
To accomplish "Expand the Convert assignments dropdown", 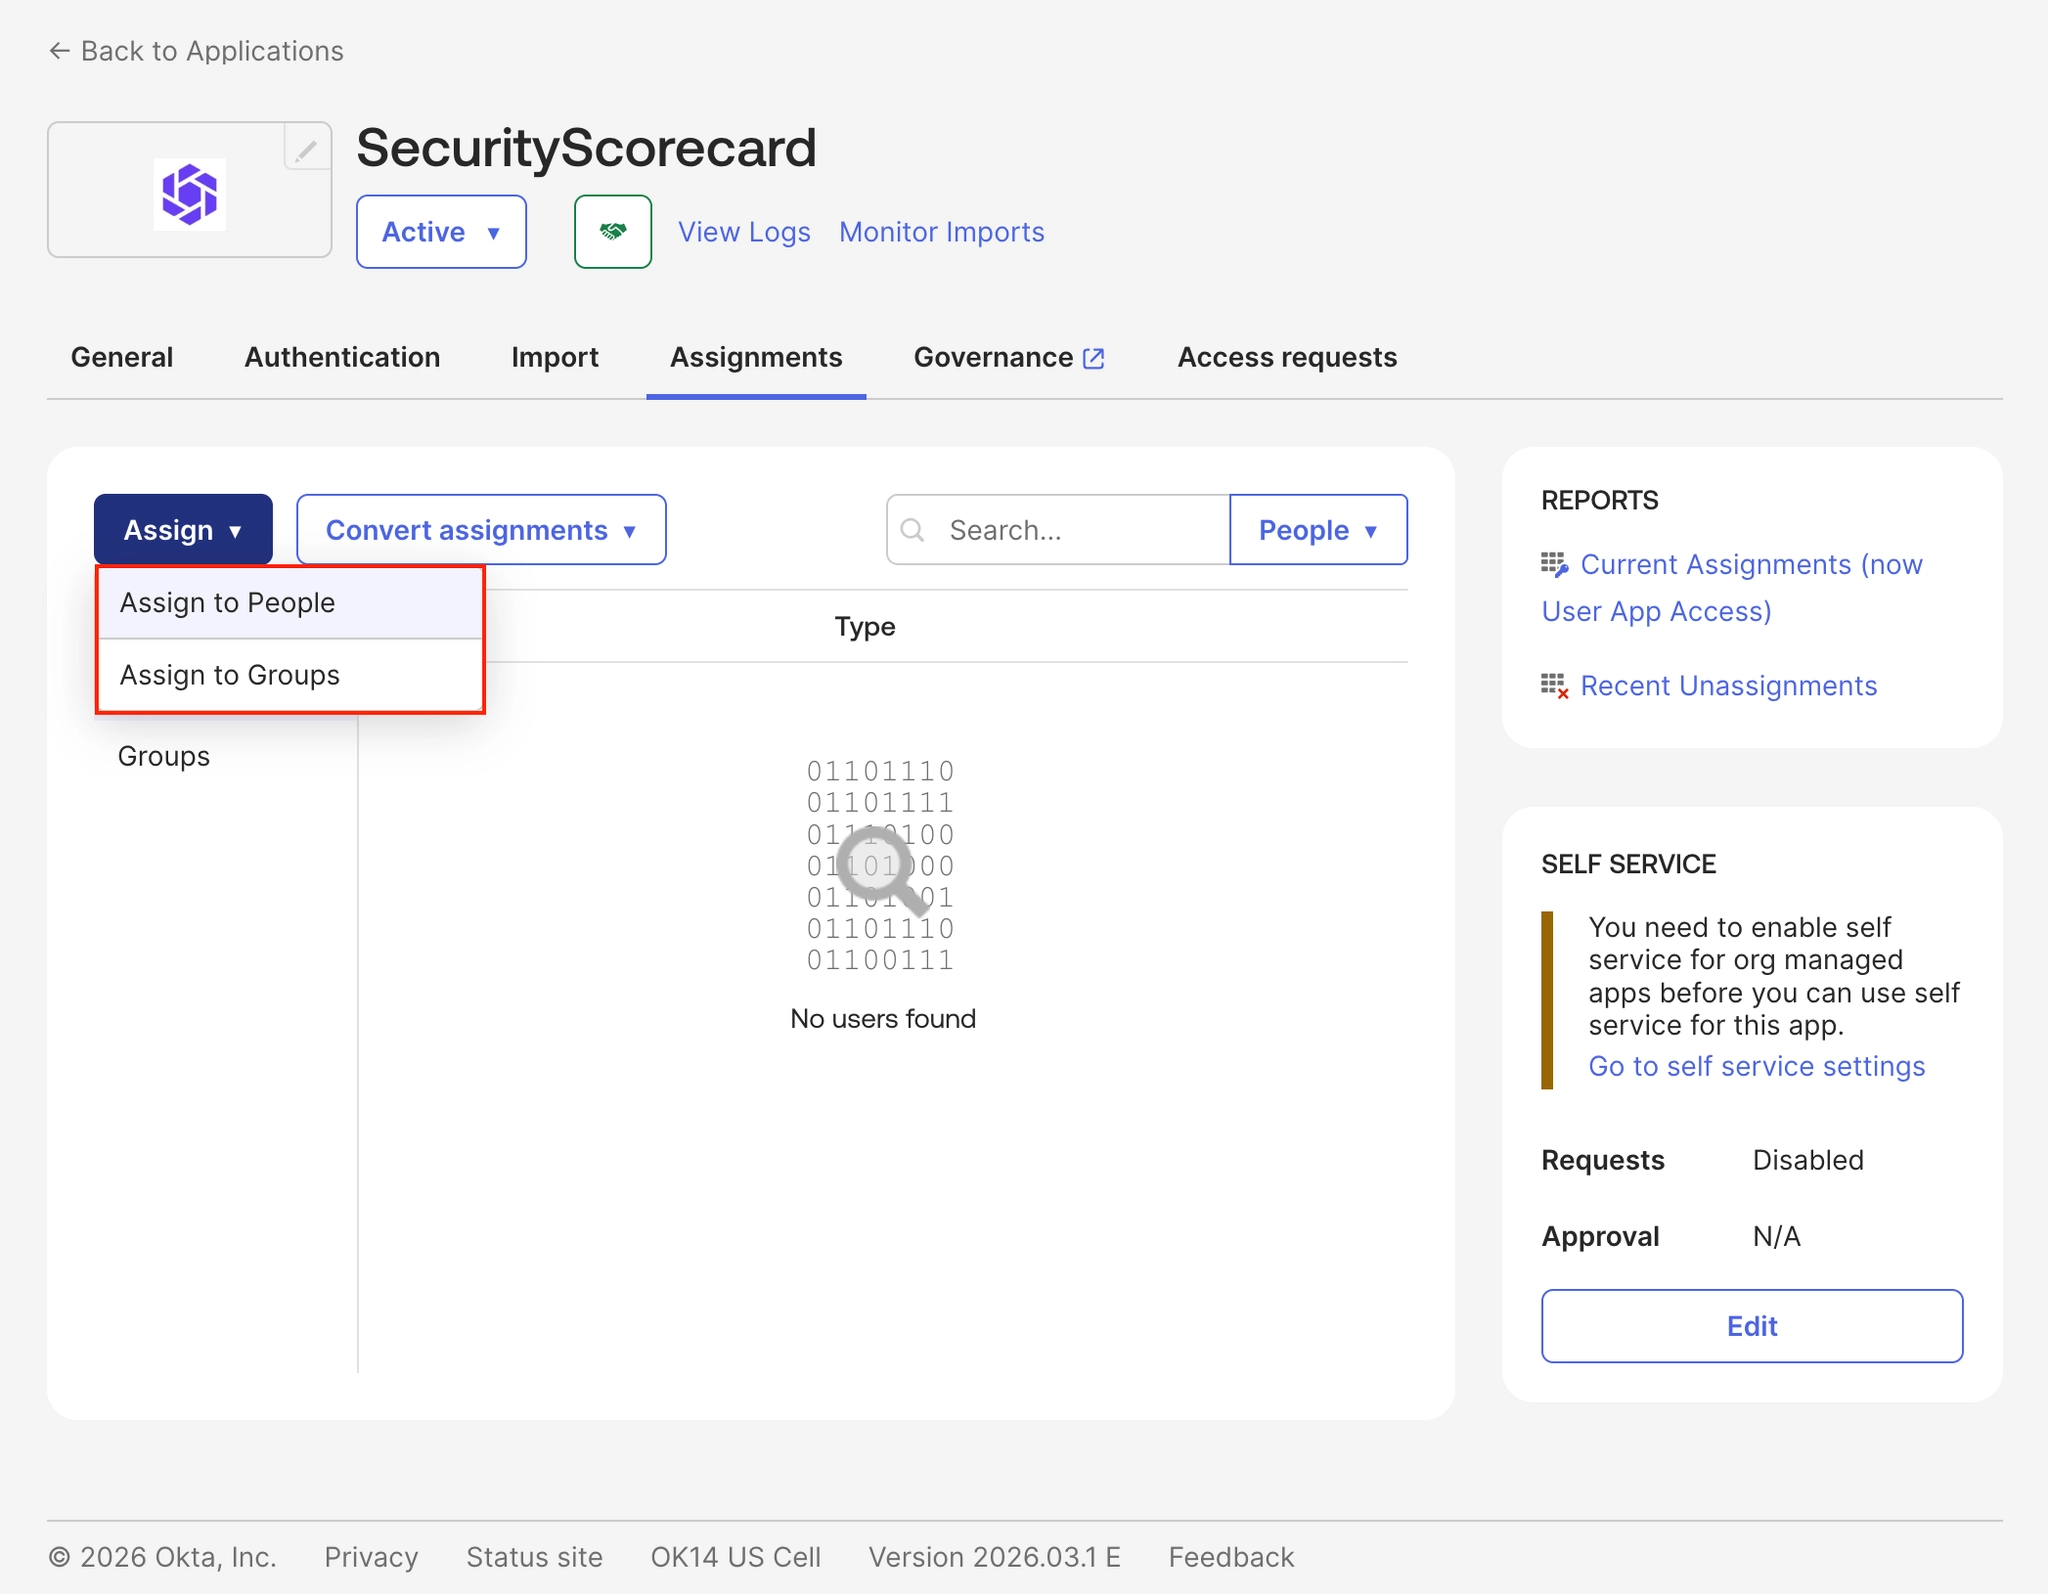I will pos(481,530).
